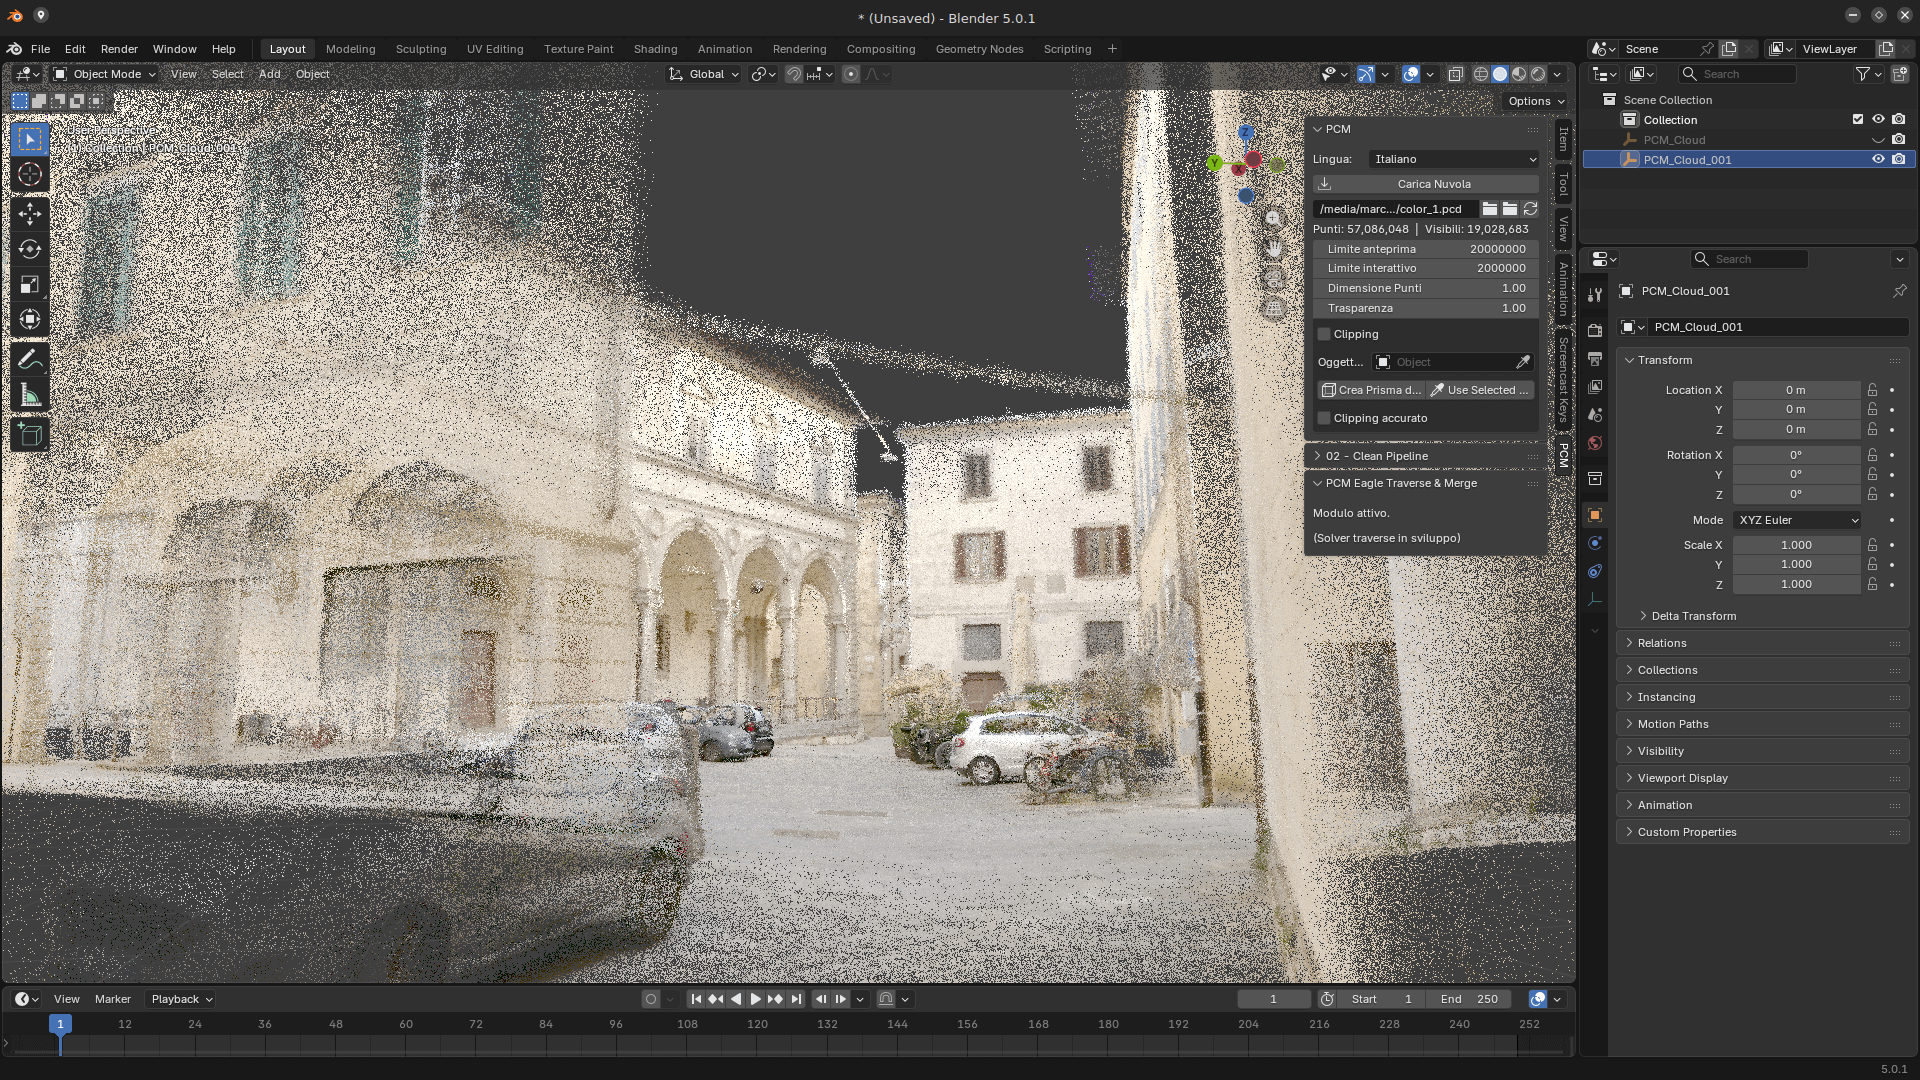The height and width of the screenshot is (1080, 1920).
Task: Open the World properties tab icon
Action: pos(1595,443)
